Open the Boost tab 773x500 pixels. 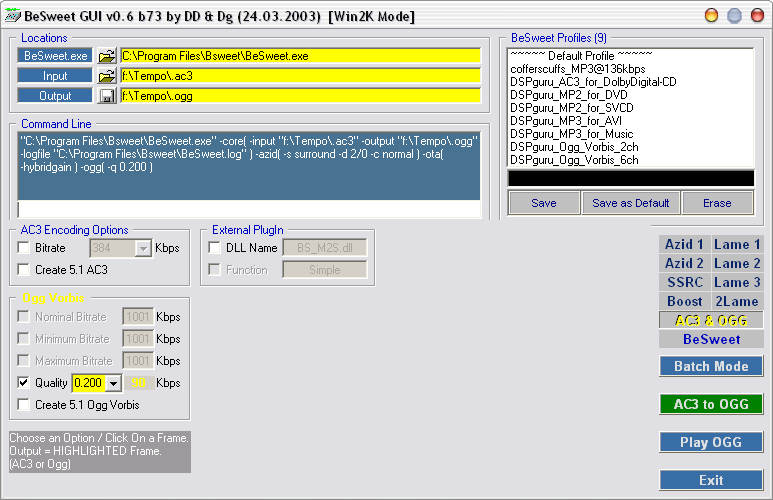(684, 301)
